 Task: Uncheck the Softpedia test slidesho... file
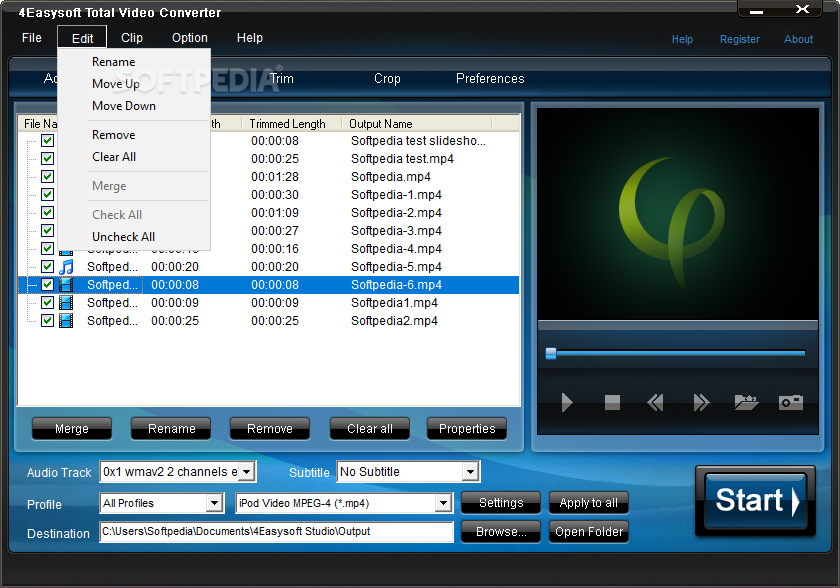tap(48, 141)
